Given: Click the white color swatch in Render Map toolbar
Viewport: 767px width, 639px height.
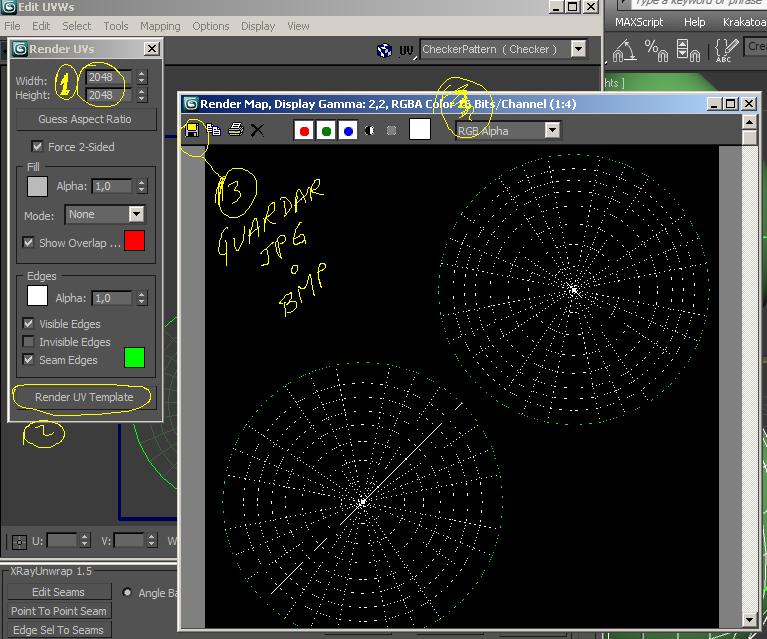Looking at the screenshot, I should point(420,130).
